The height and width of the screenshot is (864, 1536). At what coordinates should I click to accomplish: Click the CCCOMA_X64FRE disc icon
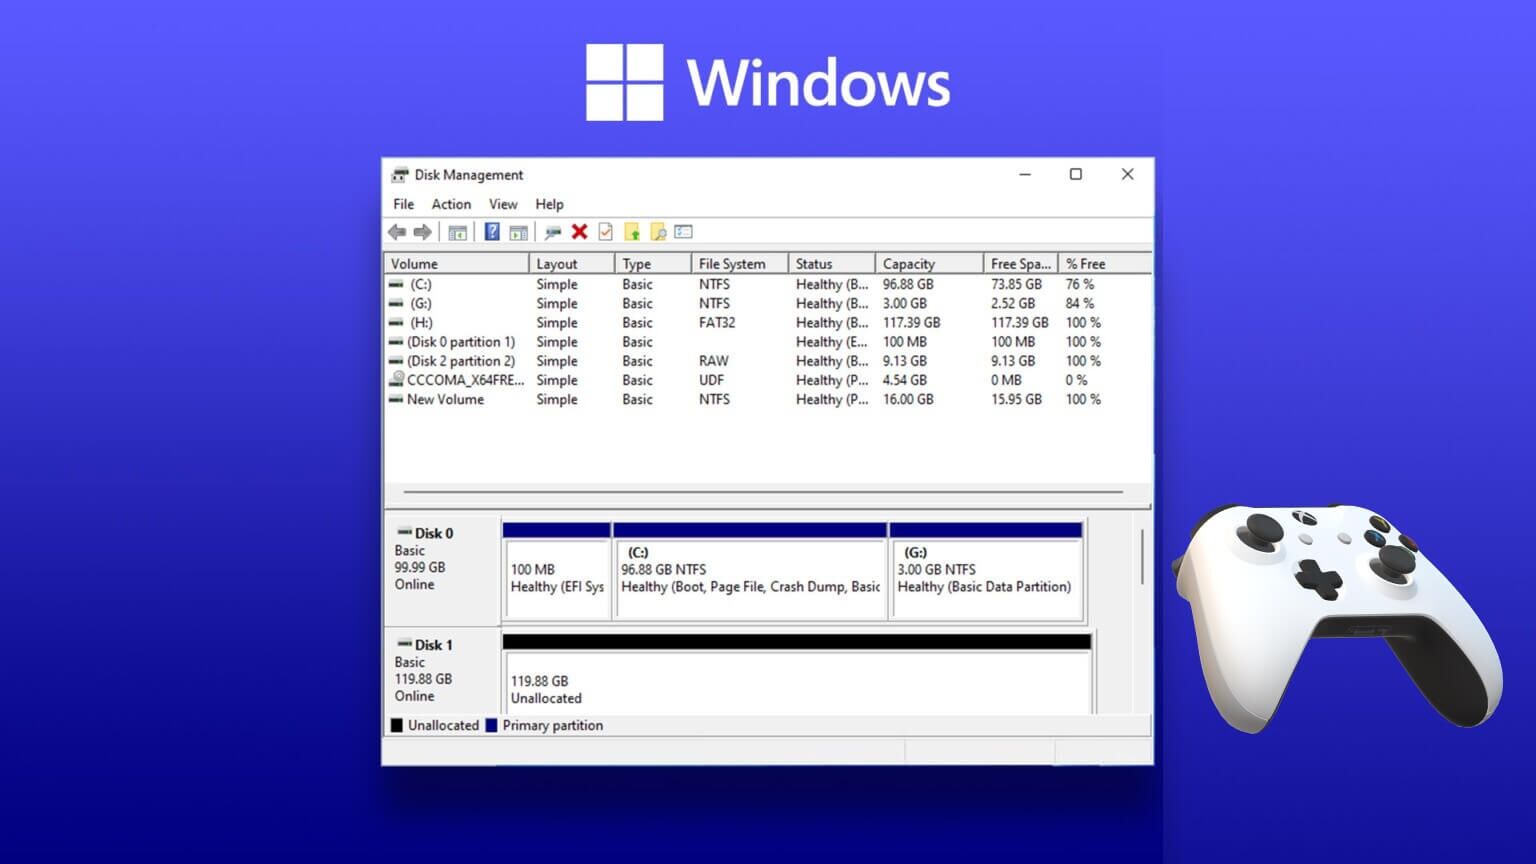(x=397, y=380)
